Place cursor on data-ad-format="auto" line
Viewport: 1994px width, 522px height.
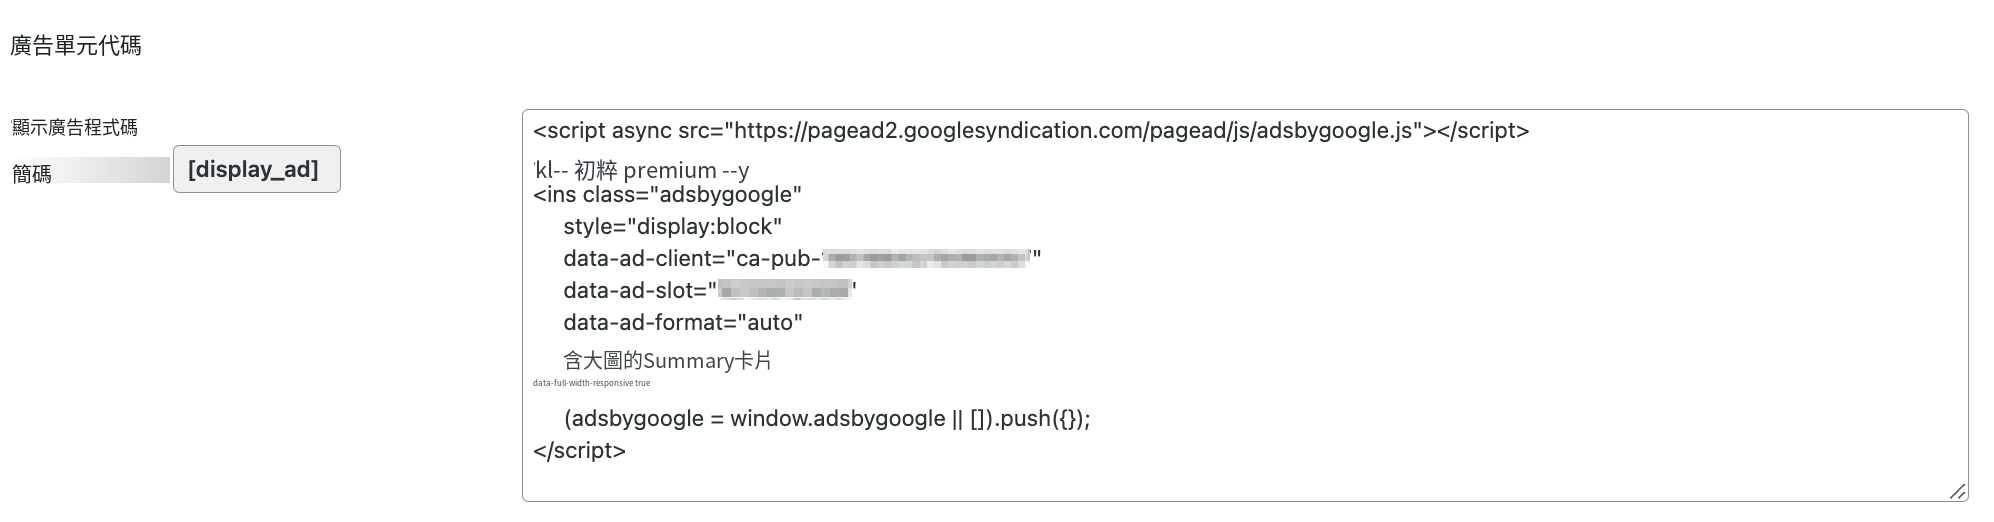click(x=683, y=323)
